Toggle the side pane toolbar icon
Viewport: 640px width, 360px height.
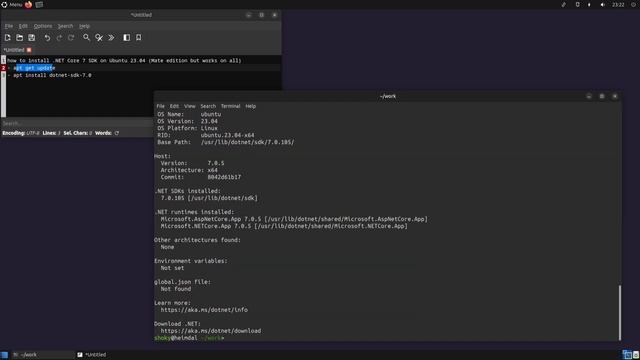tap(127, 38)
